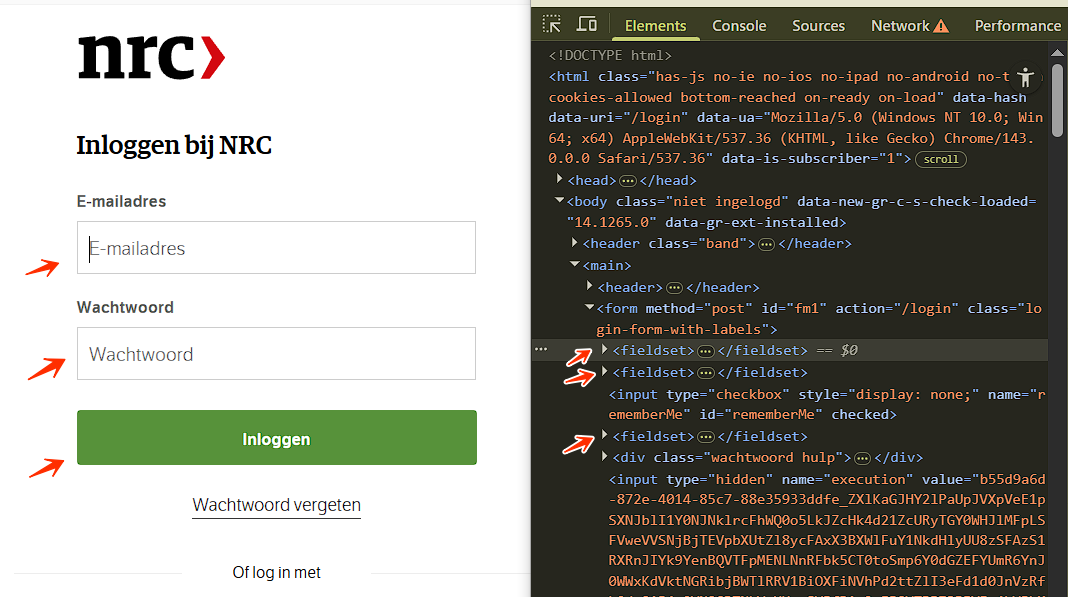
Task: Click the ellipsis badge inside head element
Action: [628, 181]
